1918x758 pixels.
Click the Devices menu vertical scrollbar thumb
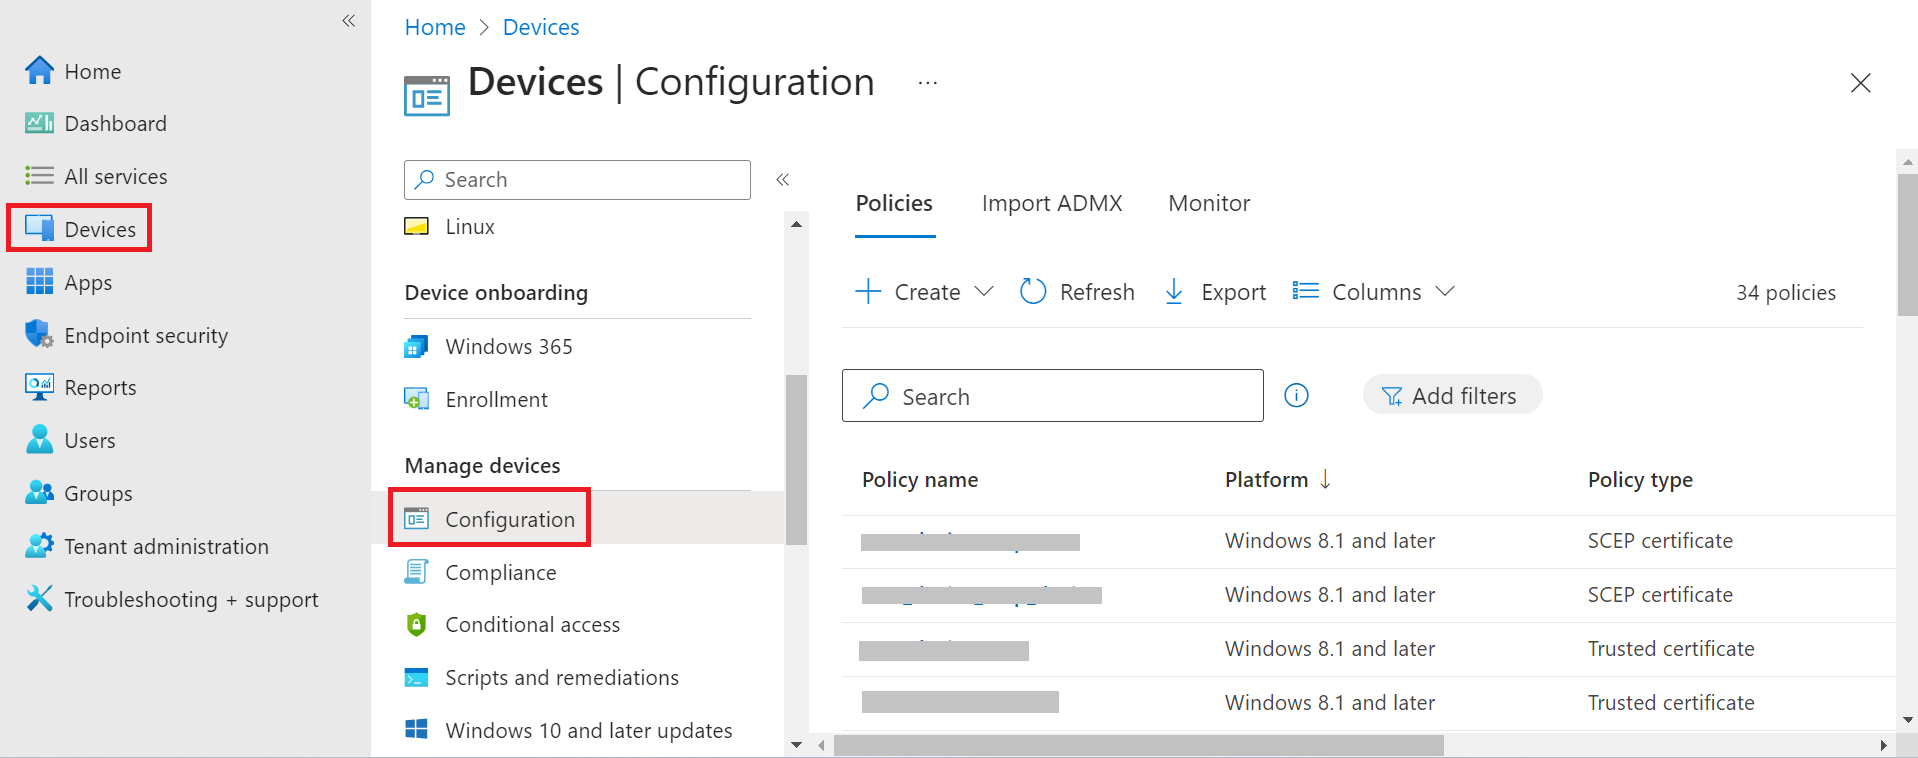point(796,460)
